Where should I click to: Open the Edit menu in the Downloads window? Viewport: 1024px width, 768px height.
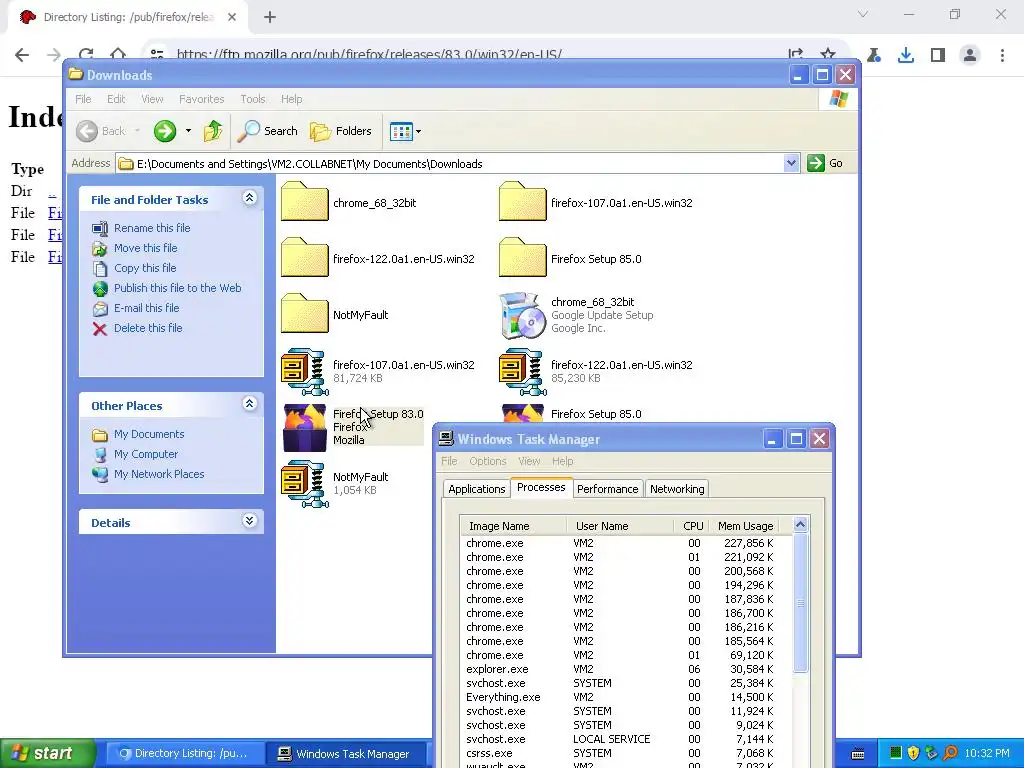[x=116, y=99]
